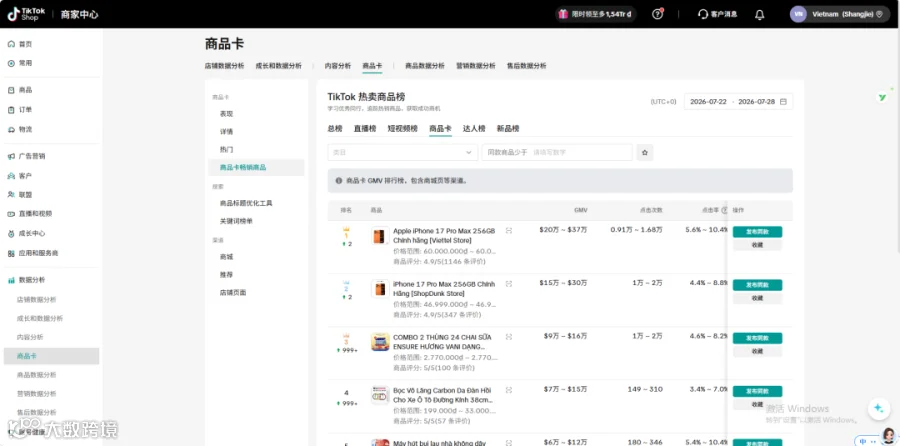Open COMBO 2 THÙNG ENSURE product thumbnail
900x446 pixels.
pyautogui.click(x=379, y=342)
